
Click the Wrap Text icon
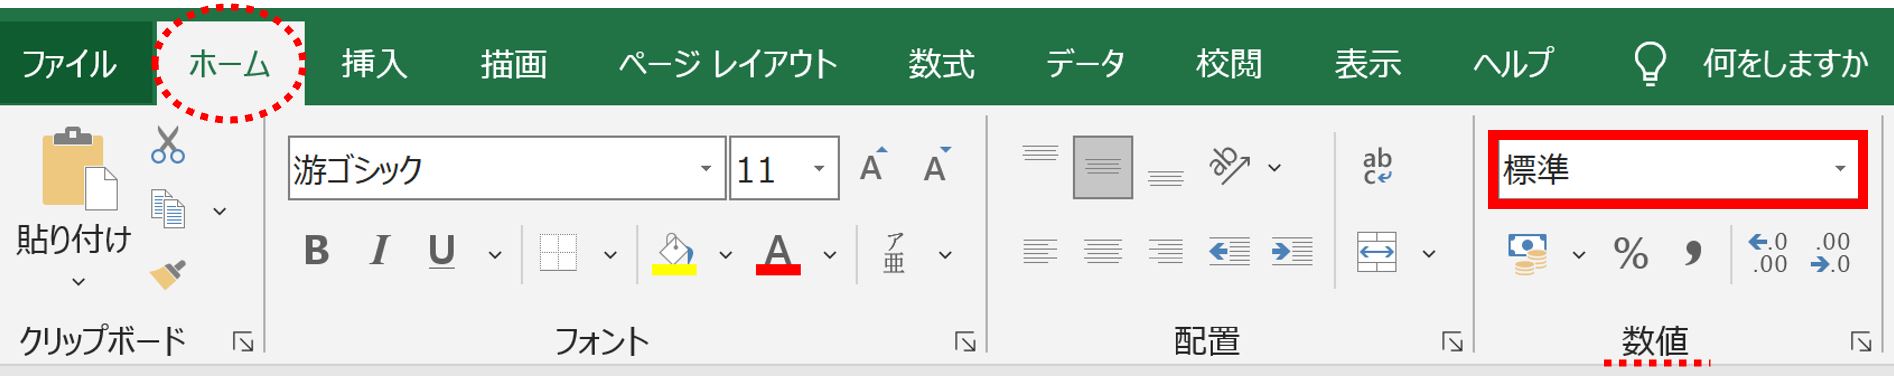[x=1377, y=167]
